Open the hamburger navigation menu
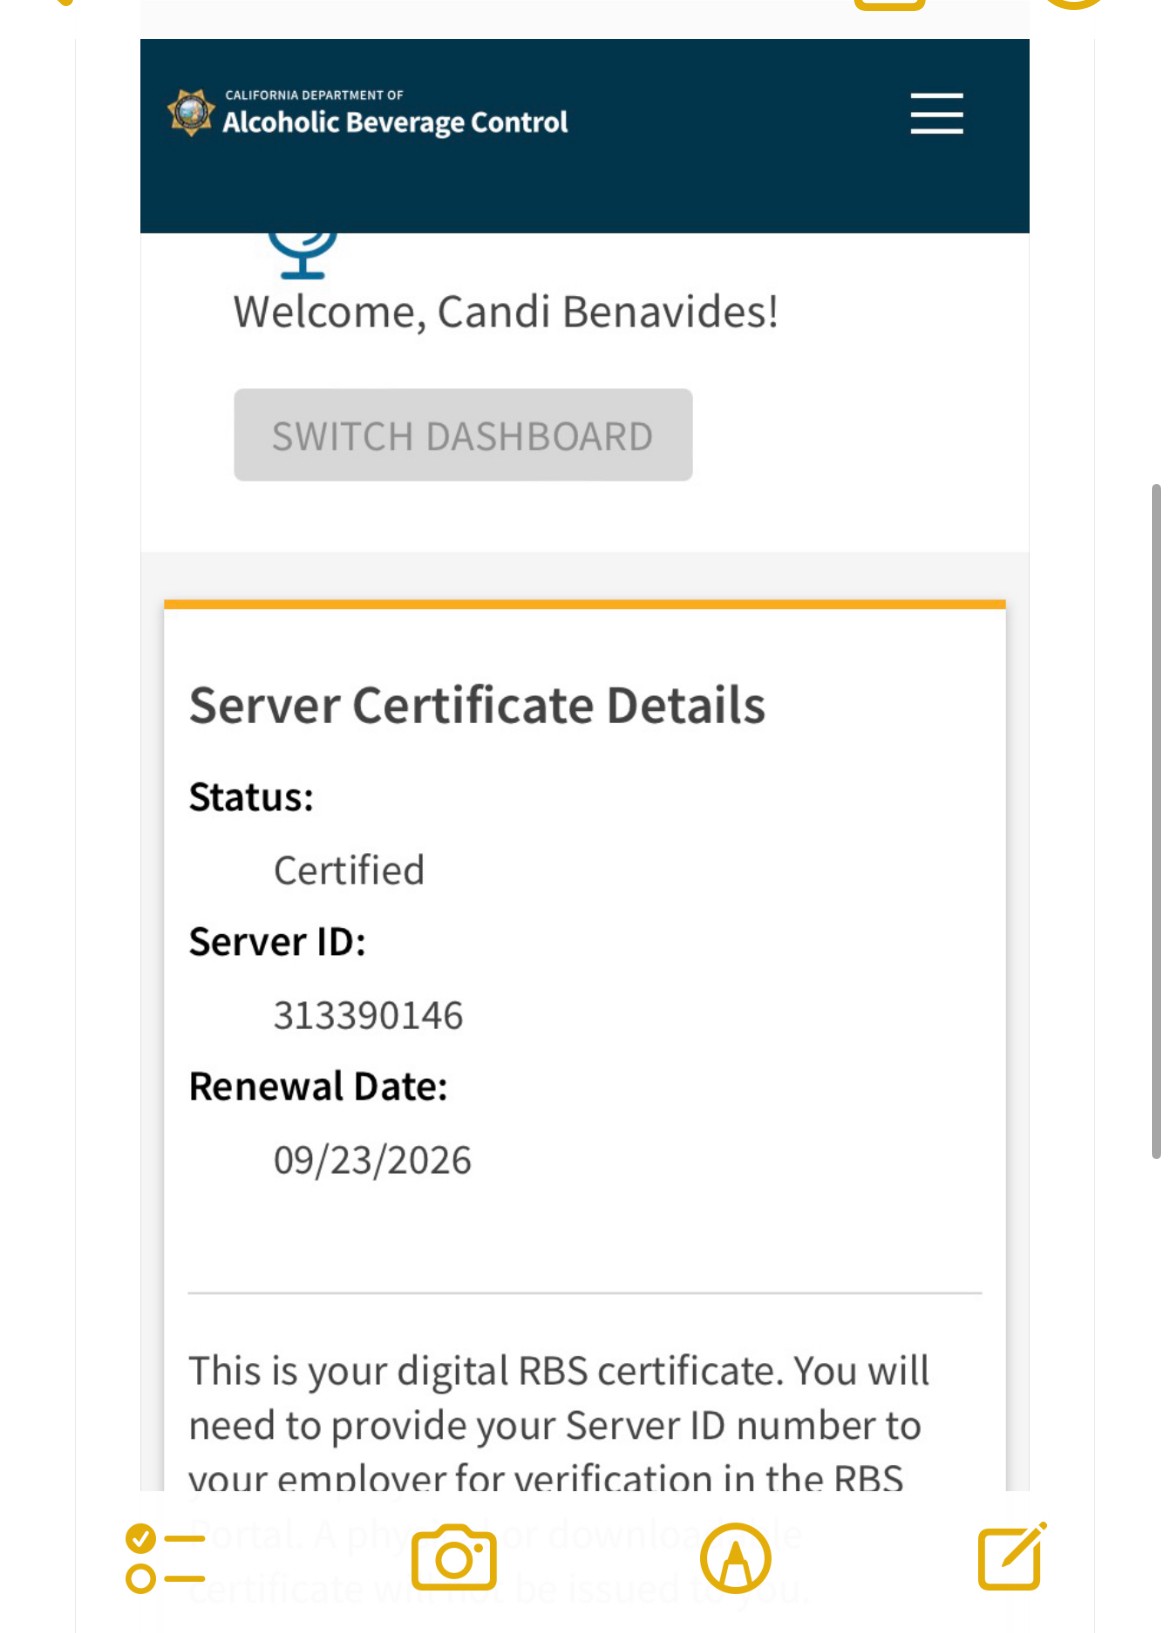Viewport: 1170px width, 1633px height. 936,113
